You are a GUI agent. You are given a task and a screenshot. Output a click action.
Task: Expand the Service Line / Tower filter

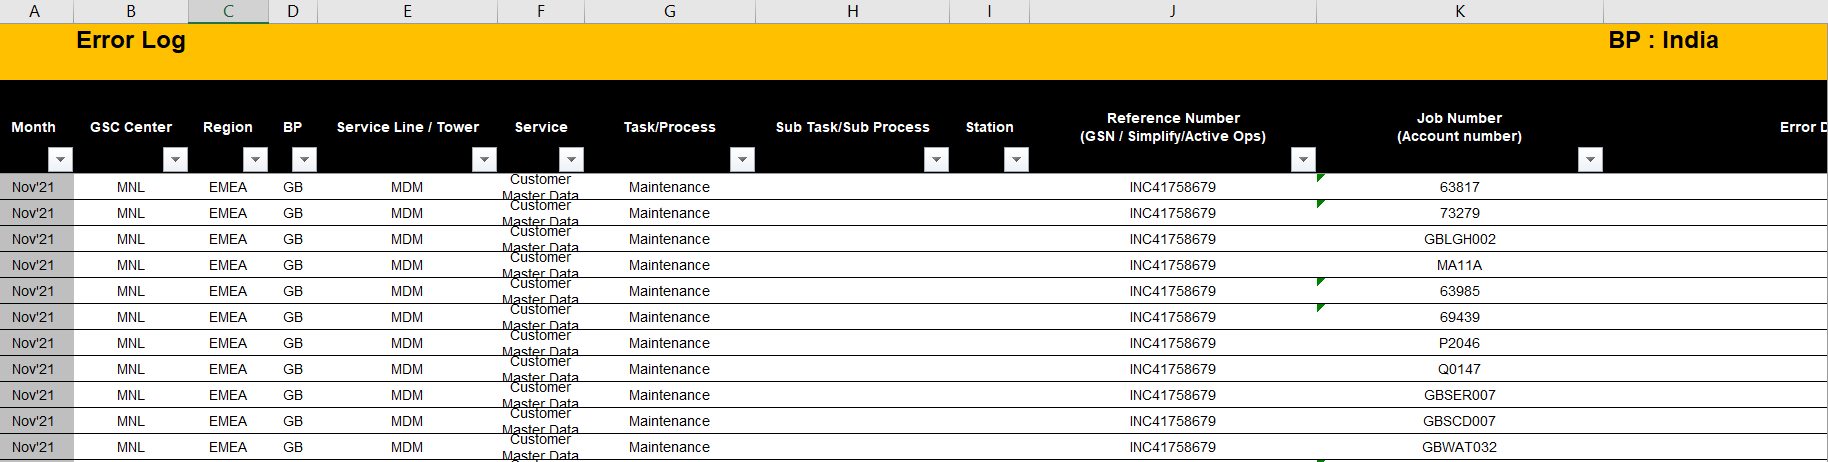point(485,159)
